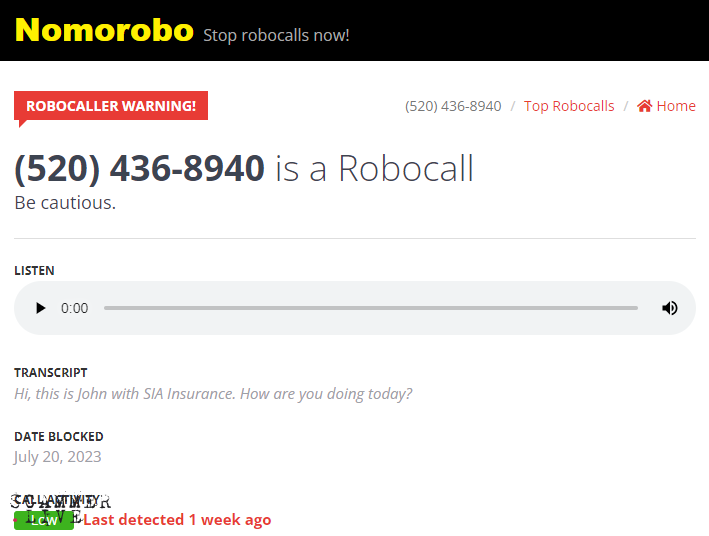Click the 0:00 audio time display

[74, 308]
